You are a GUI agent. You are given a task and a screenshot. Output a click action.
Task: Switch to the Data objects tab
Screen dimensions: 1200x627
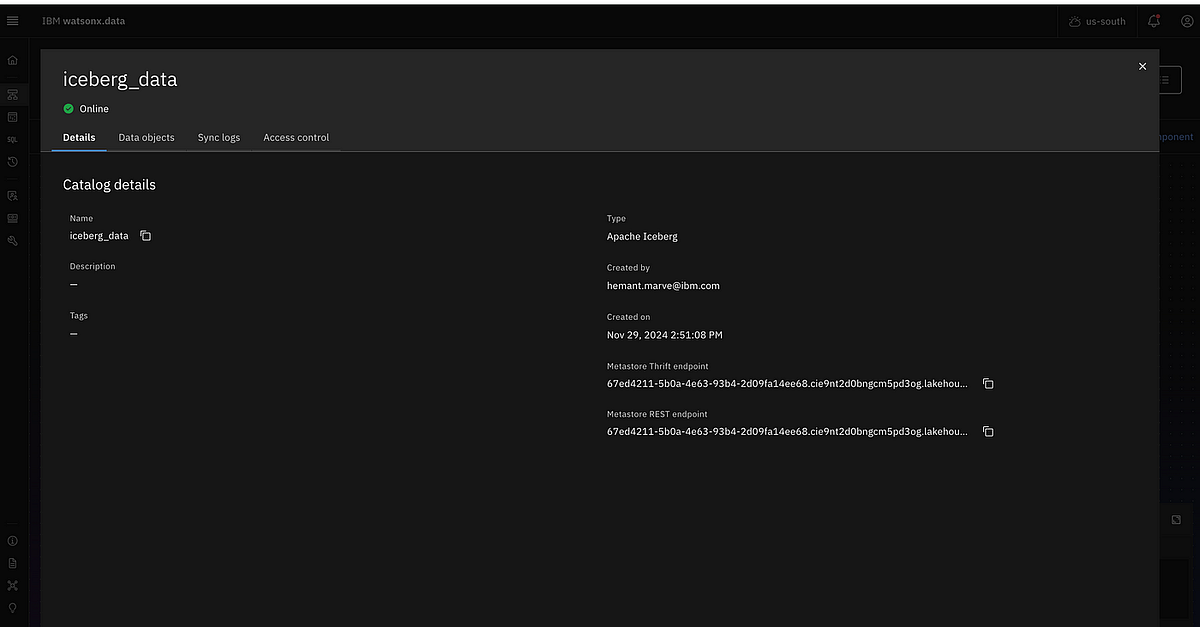coord(146,137)
